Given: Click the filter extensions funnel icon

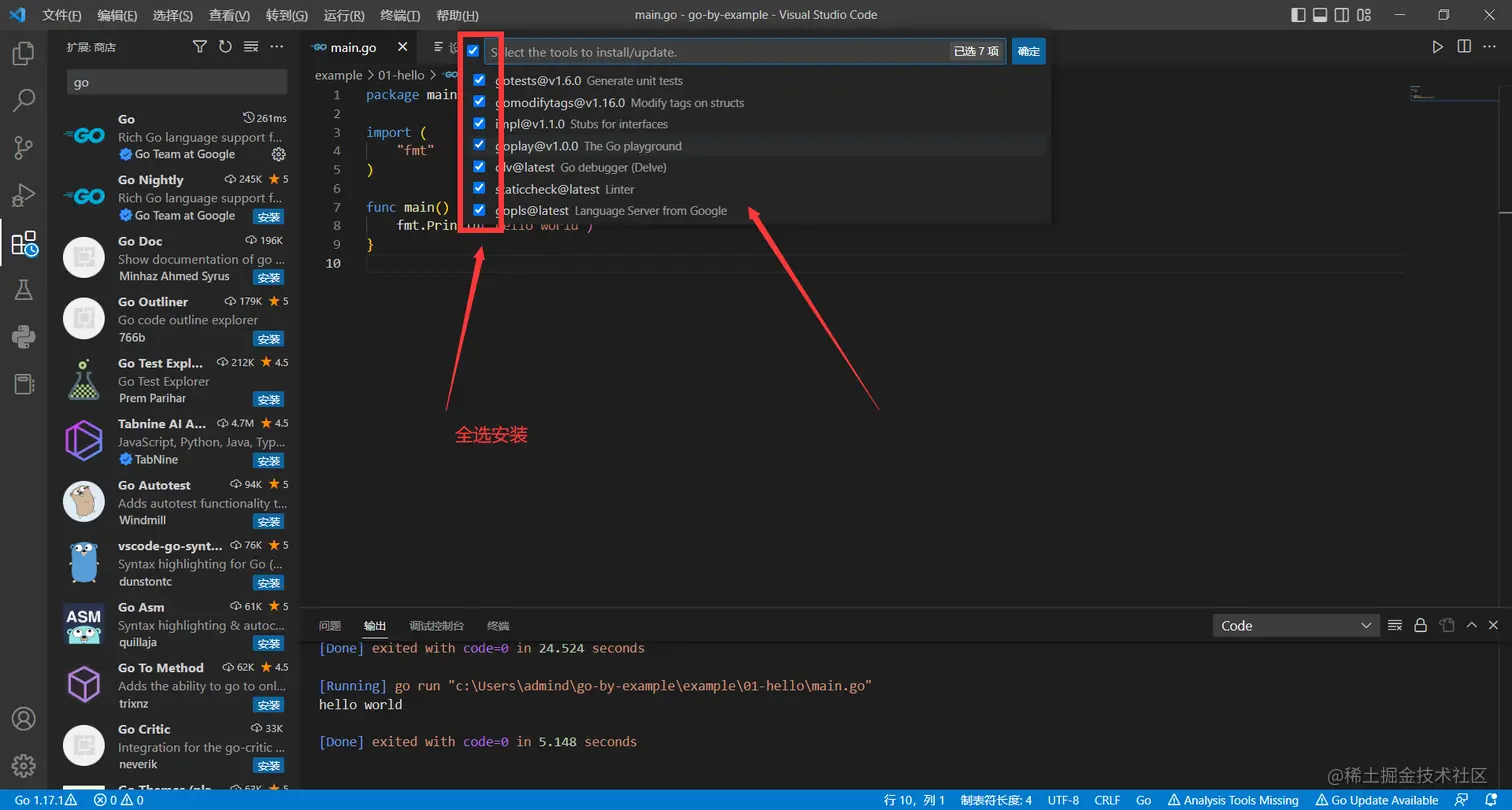Looking at the screenshot, I should [x=199, y=47].
